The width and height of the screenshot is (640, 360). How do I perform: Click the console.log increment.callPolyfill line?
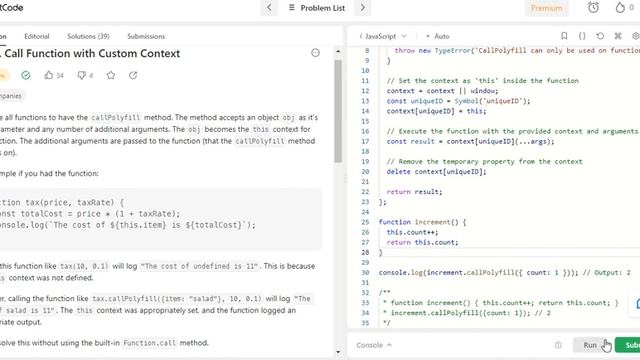click(504, 273)
